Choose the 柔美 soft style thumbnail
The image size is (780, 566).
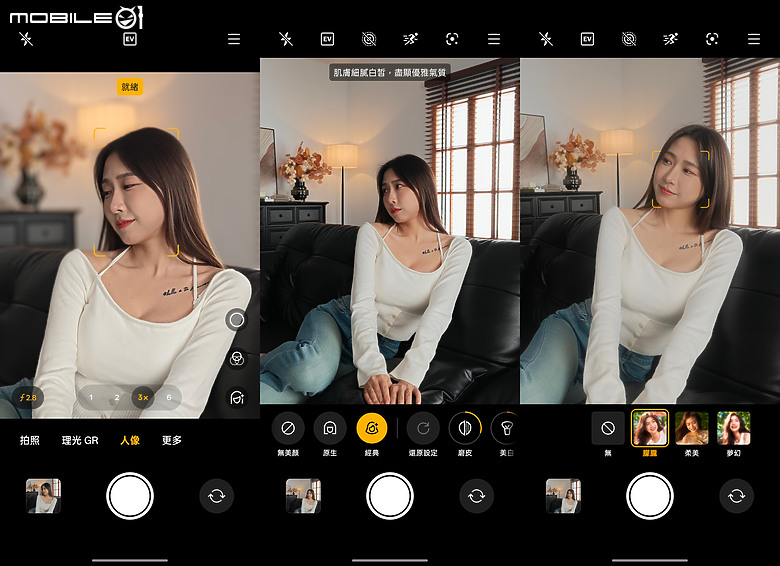click(691, 428)
